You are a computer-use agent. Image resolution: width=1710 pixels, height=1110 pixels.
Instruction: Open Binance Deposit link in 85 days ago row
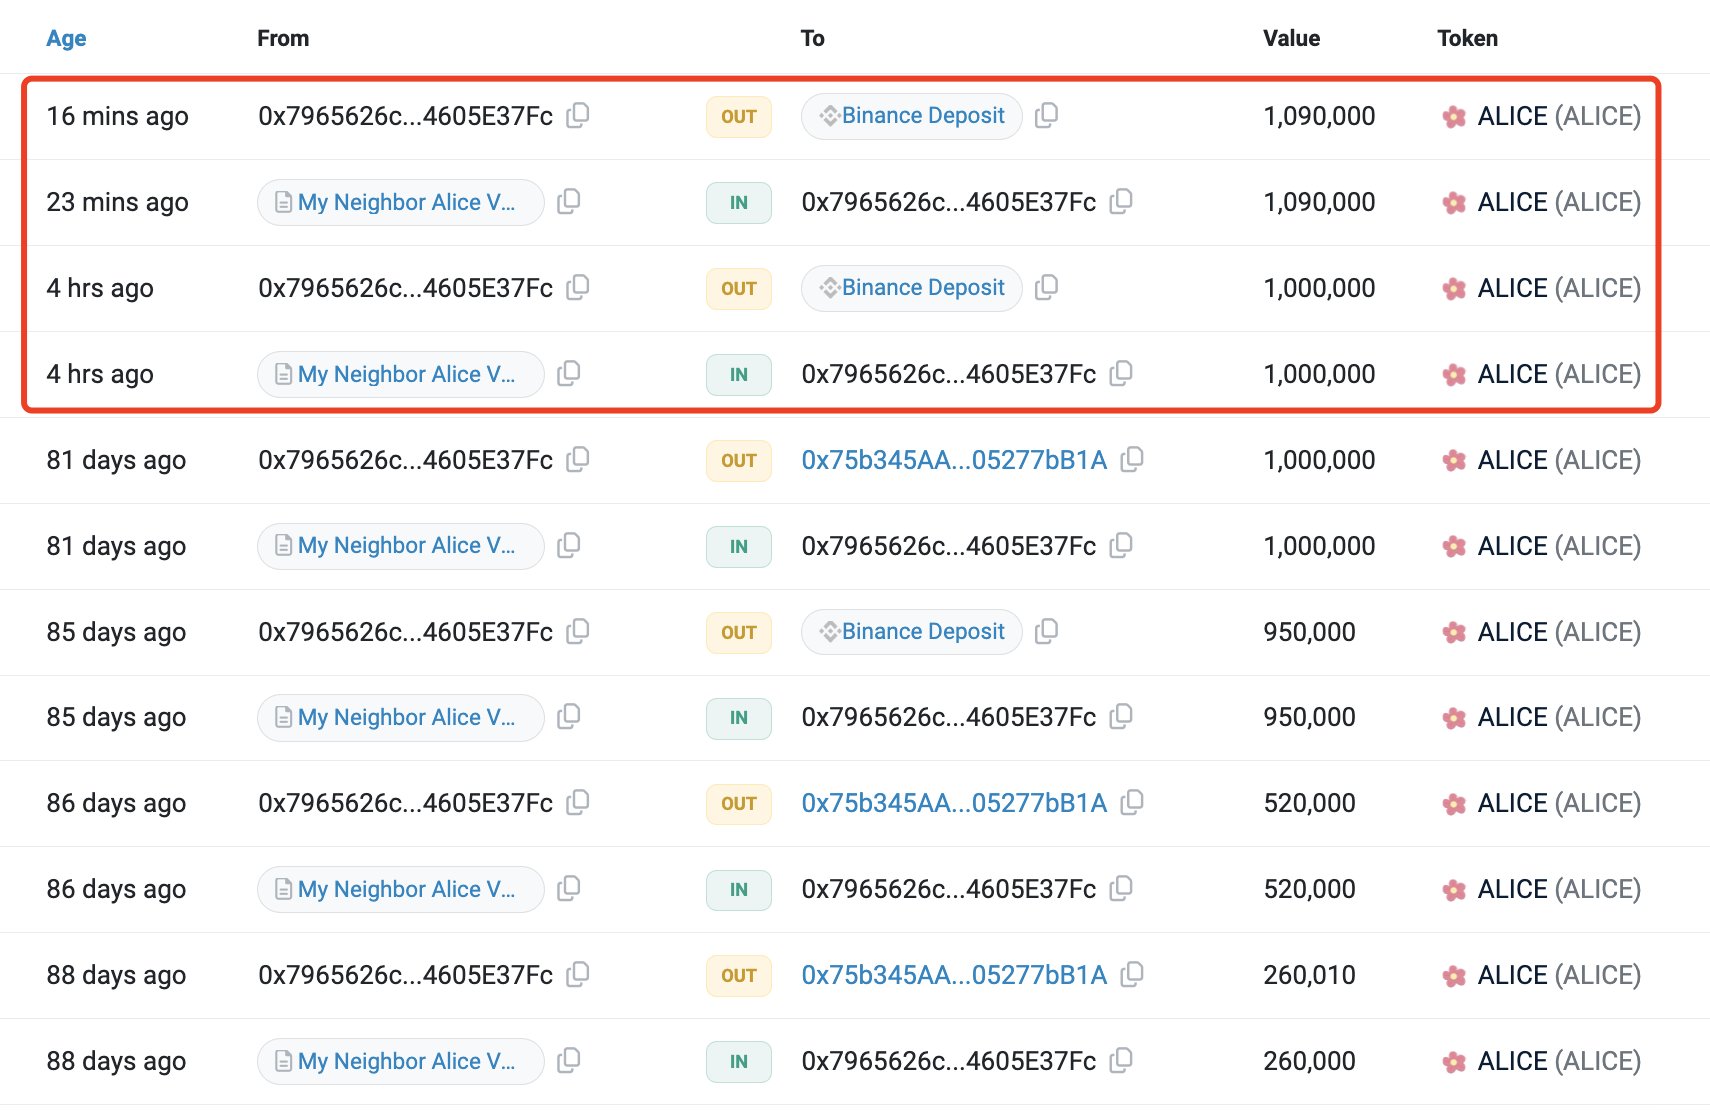[x=911, y=632]
